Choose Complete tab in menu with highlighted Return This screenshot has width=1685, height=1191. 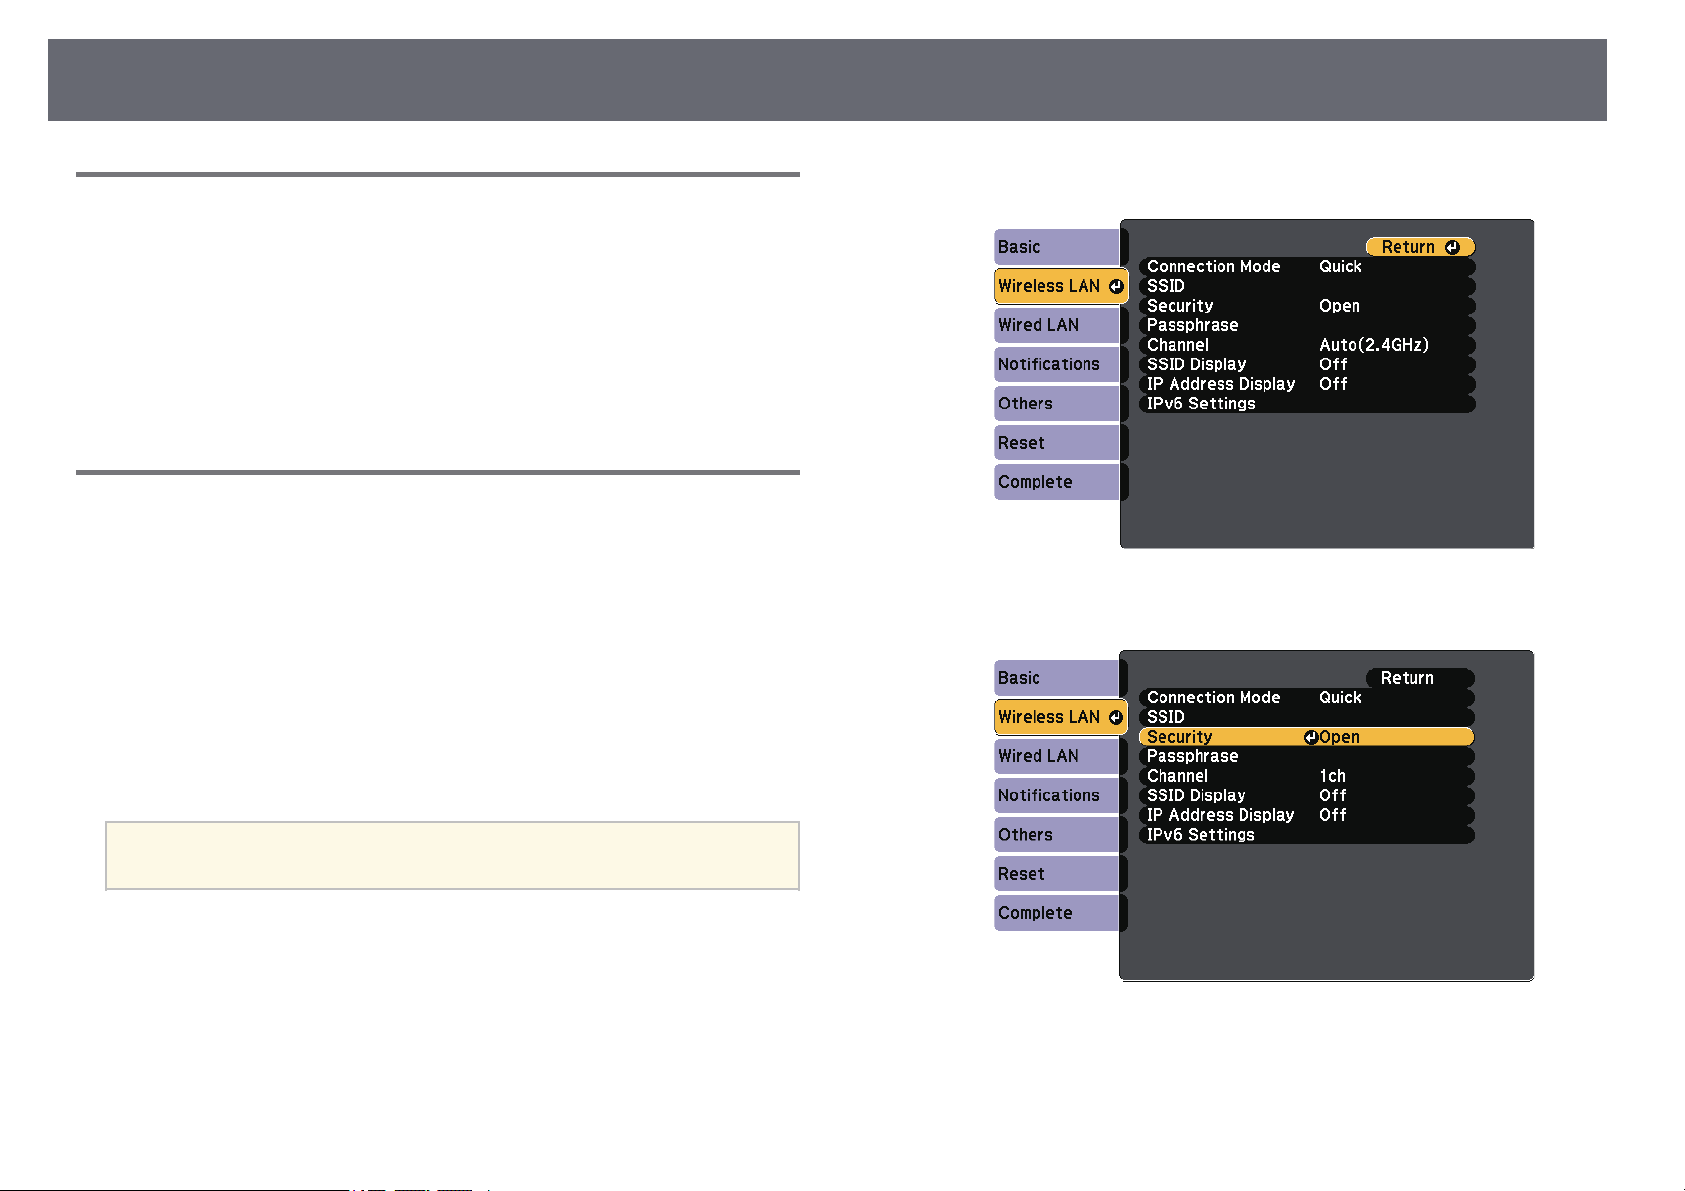[1057, 482]
